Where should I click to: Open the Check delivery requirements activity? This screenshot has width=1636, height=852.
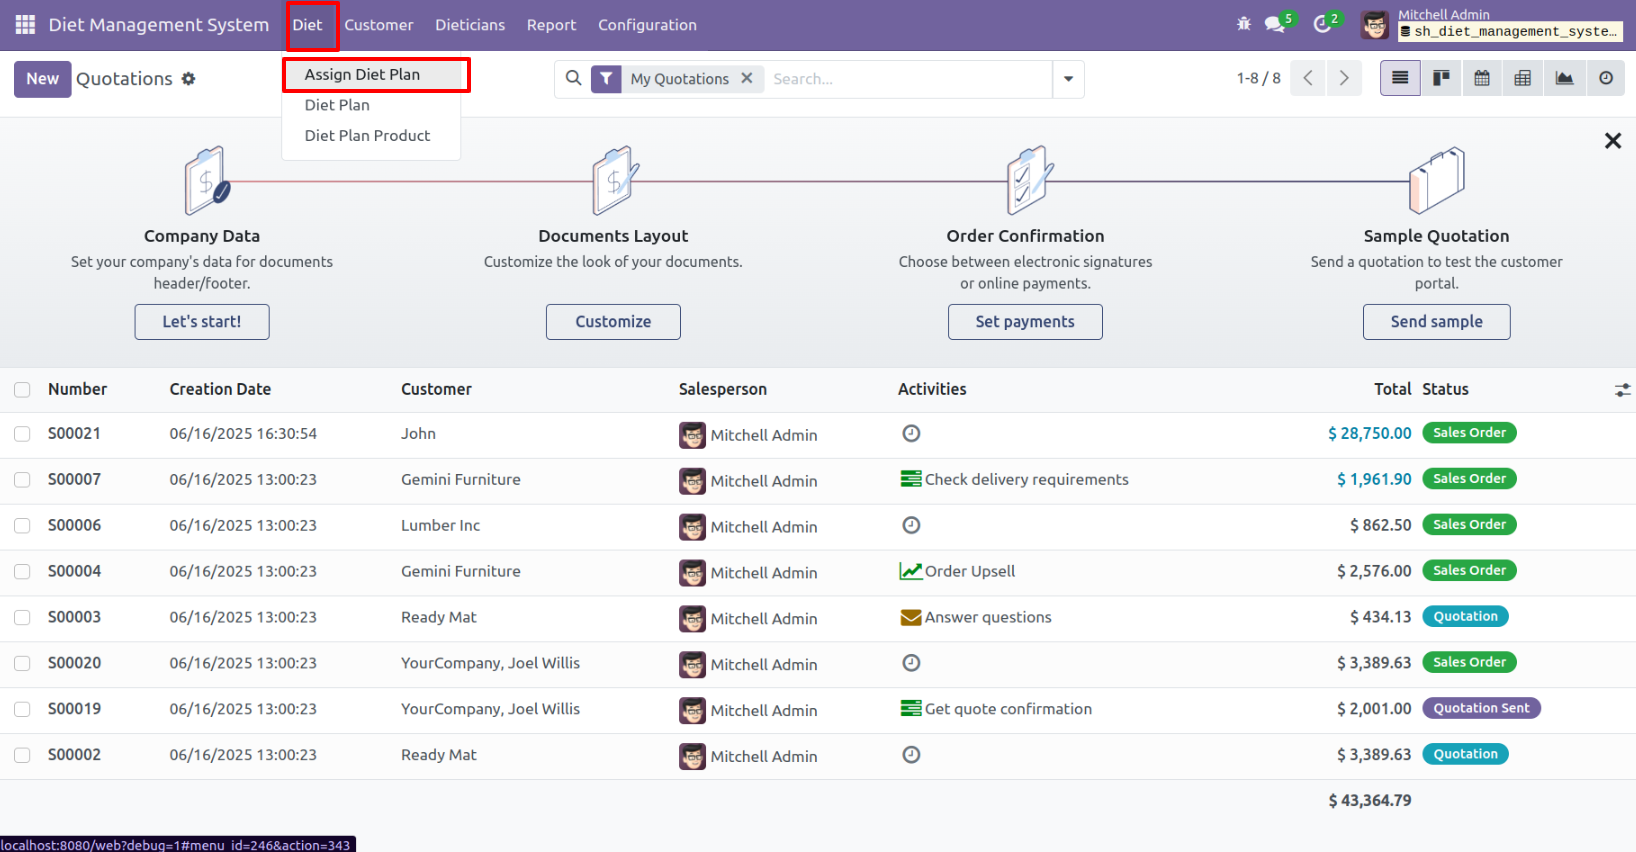tap(1014, 480)
